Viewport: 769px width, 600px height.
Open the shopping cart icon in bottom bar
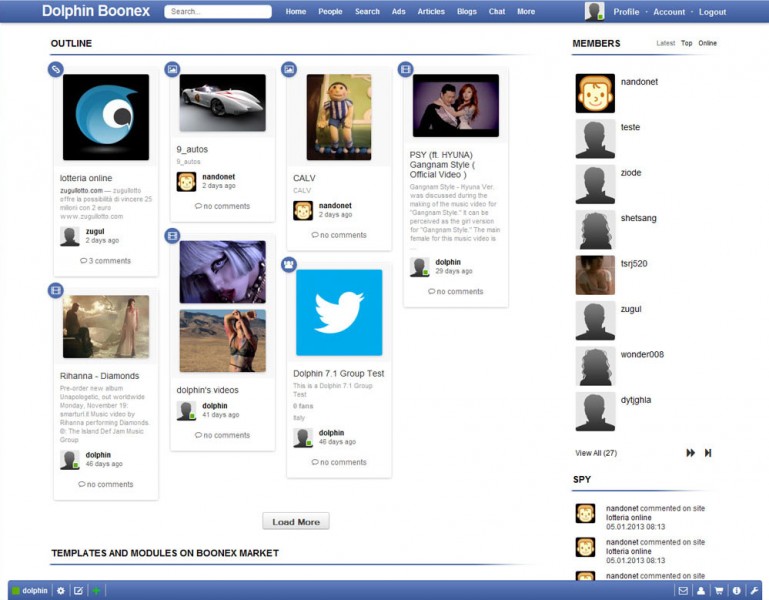[718, 591]
